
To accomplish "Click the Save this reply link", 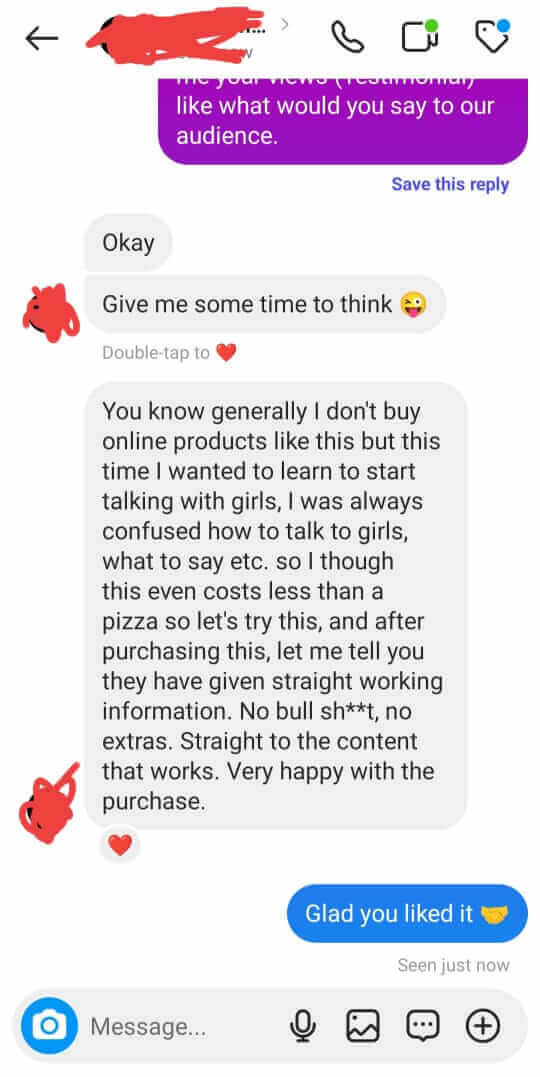I will [450, 184].
